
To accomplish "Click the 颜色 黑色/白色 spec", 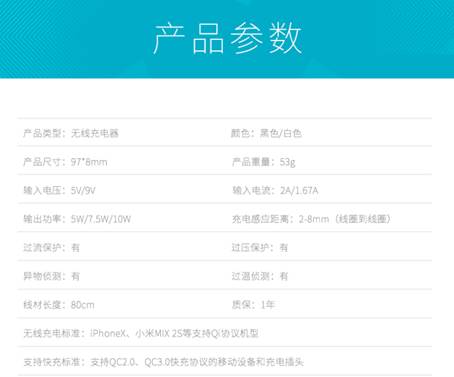I will coord(266,133).
